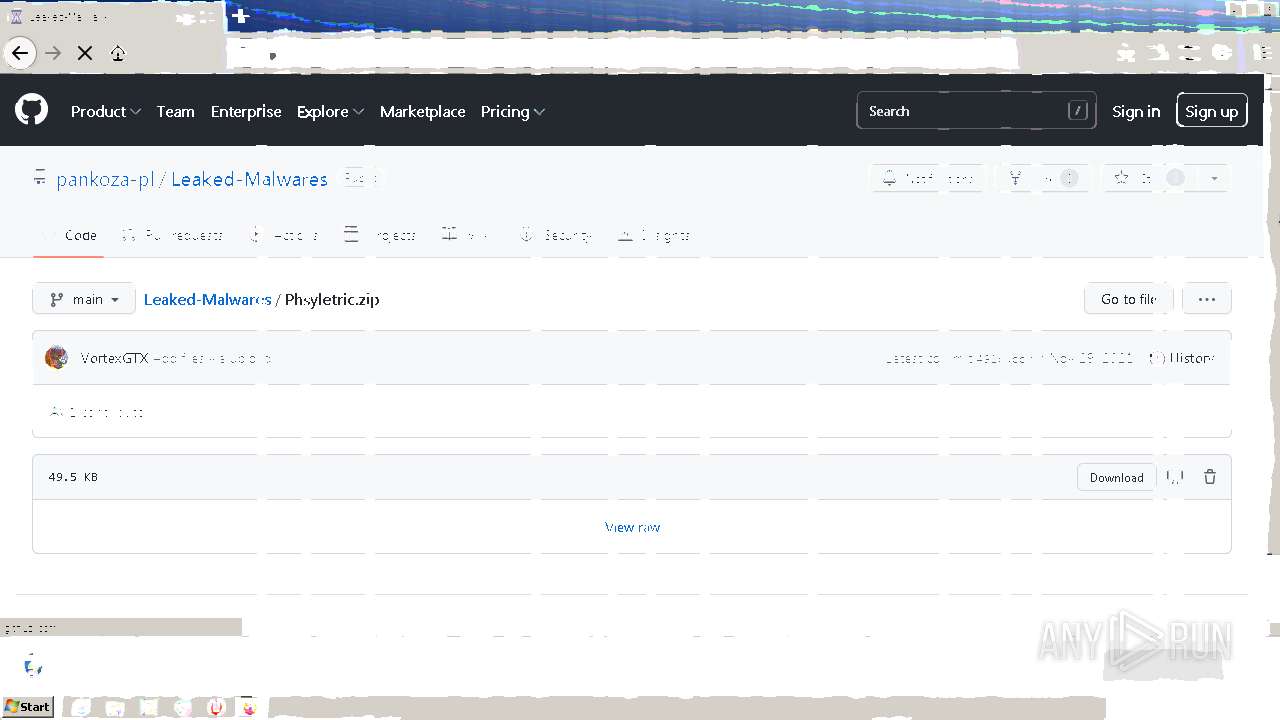This screenshot has width=1280, height=720.
Task: Click the Security shield icon
Action: point(526,235)
